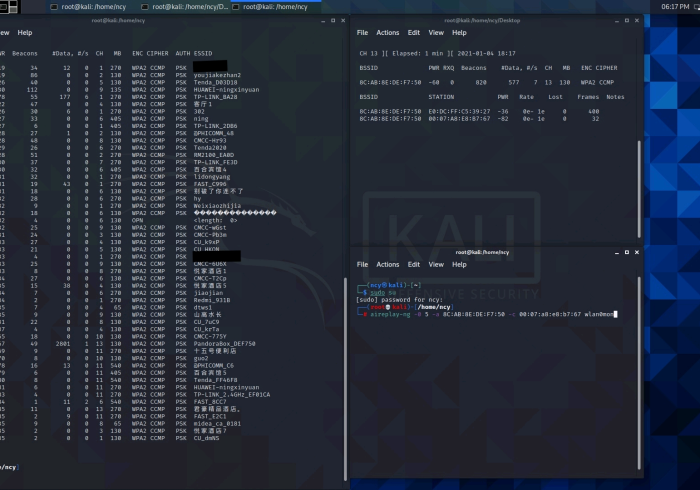Open Actions menu in the Desktop terminal
This screenshot has width=700, height=490.
click(388, 32)
